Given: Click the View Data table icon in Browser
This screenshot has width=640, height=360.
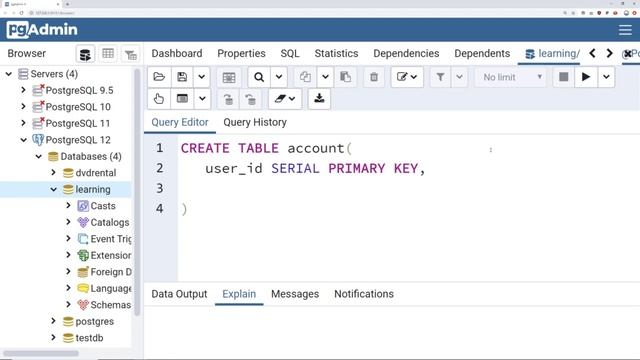Looking at the screenshot, I should [108, 53].
